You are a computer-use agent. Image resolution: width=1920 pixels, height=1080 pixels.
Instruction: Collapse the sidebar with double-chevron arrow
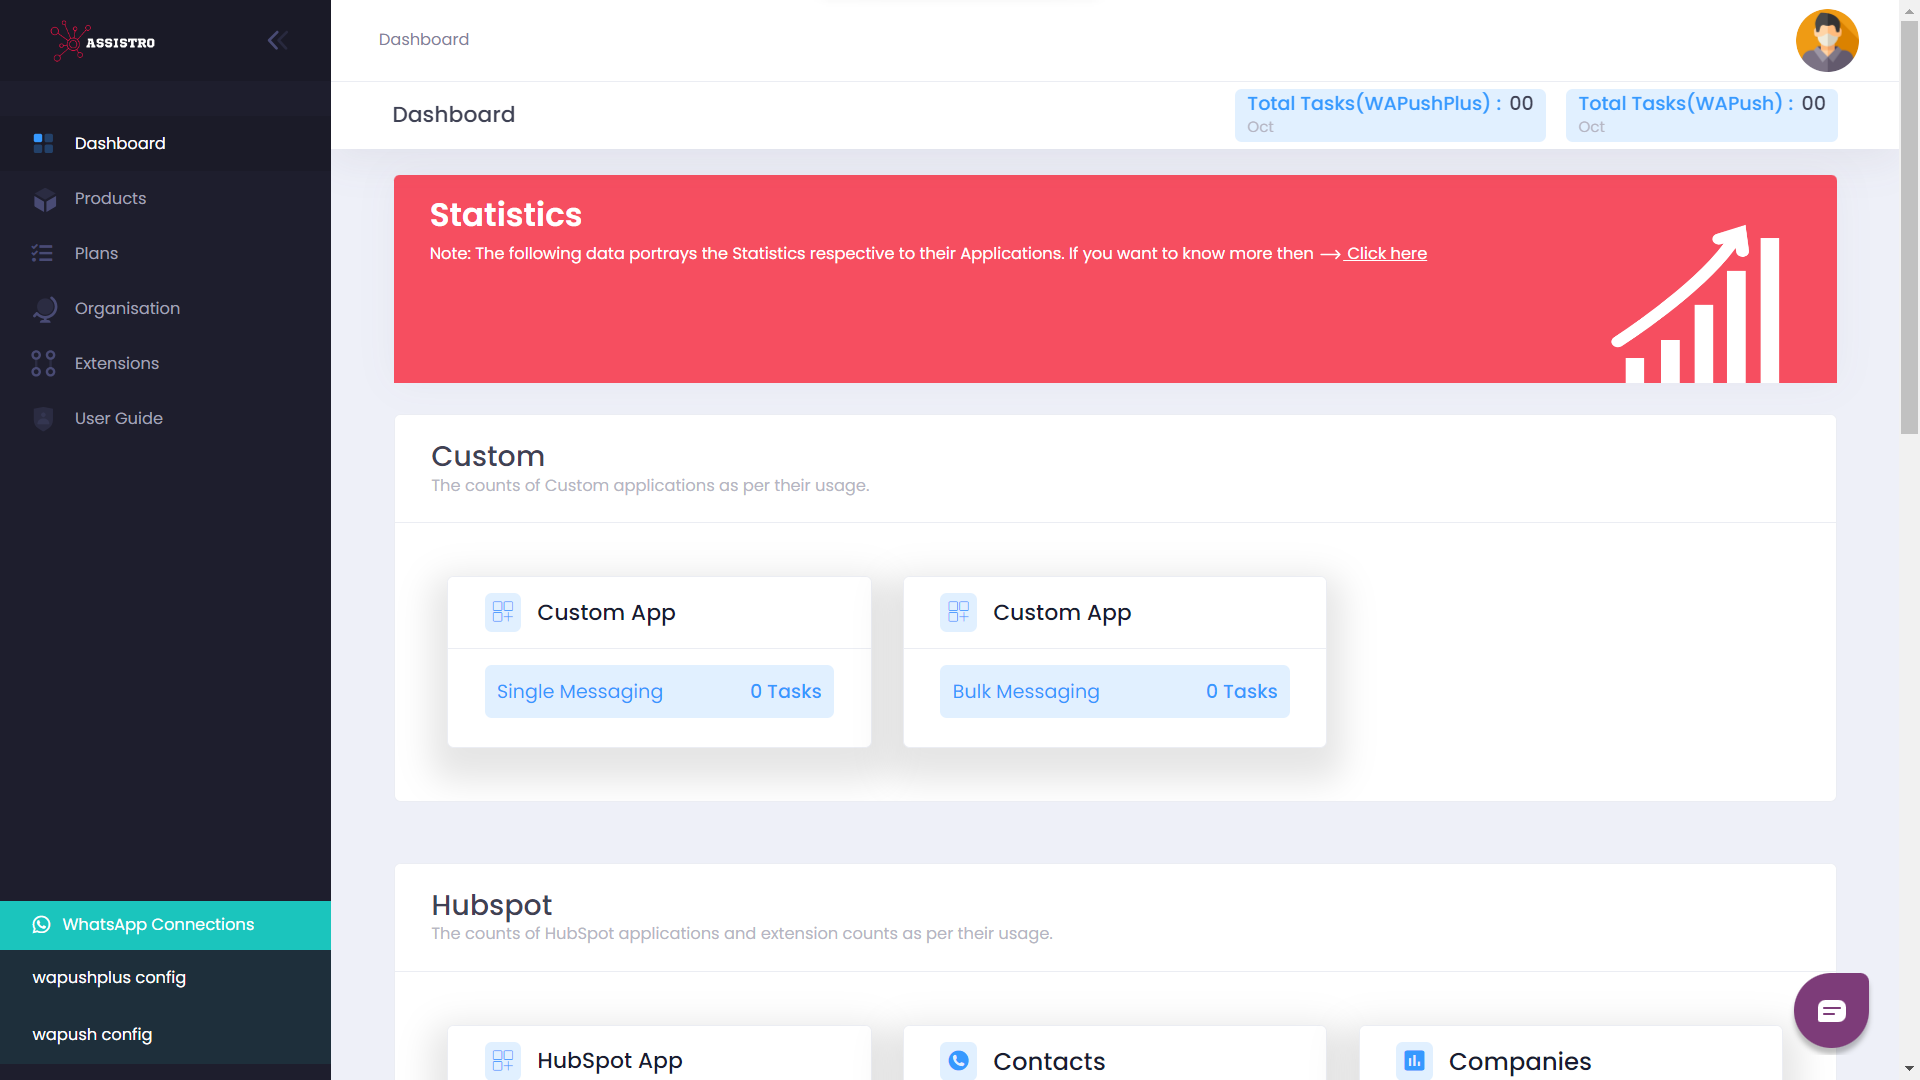tap(277, 40)
